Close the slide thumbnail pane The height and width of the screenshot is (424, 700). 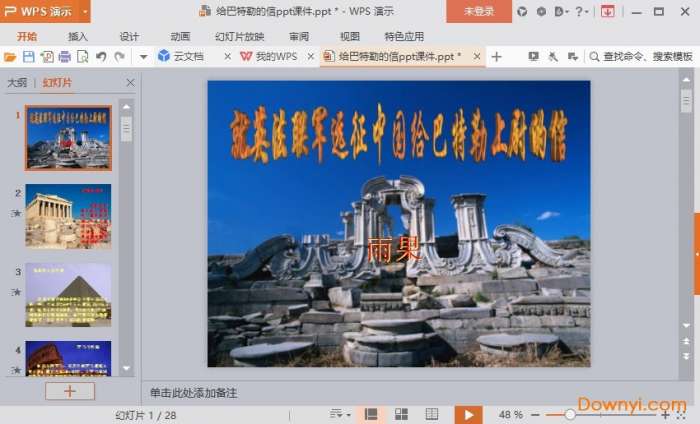coord(130,83)
